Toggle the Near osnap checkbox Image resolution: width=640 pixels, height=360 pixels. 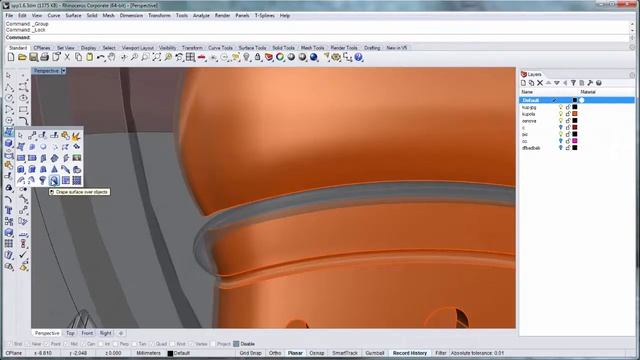pos(28,344)
